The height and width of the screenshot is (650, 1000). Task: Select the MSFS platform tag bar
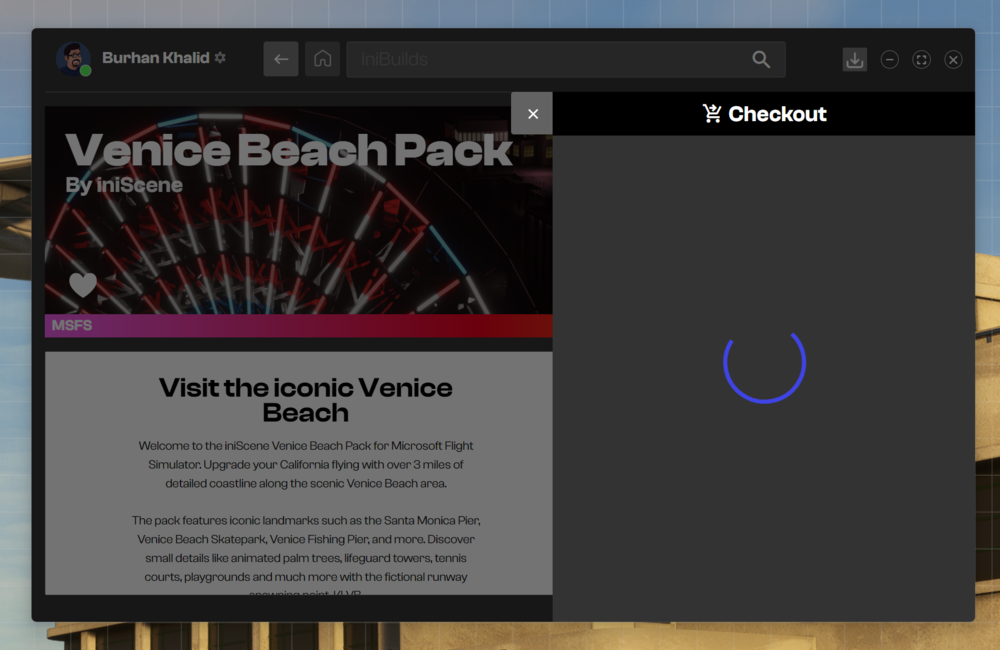(298, 326)
